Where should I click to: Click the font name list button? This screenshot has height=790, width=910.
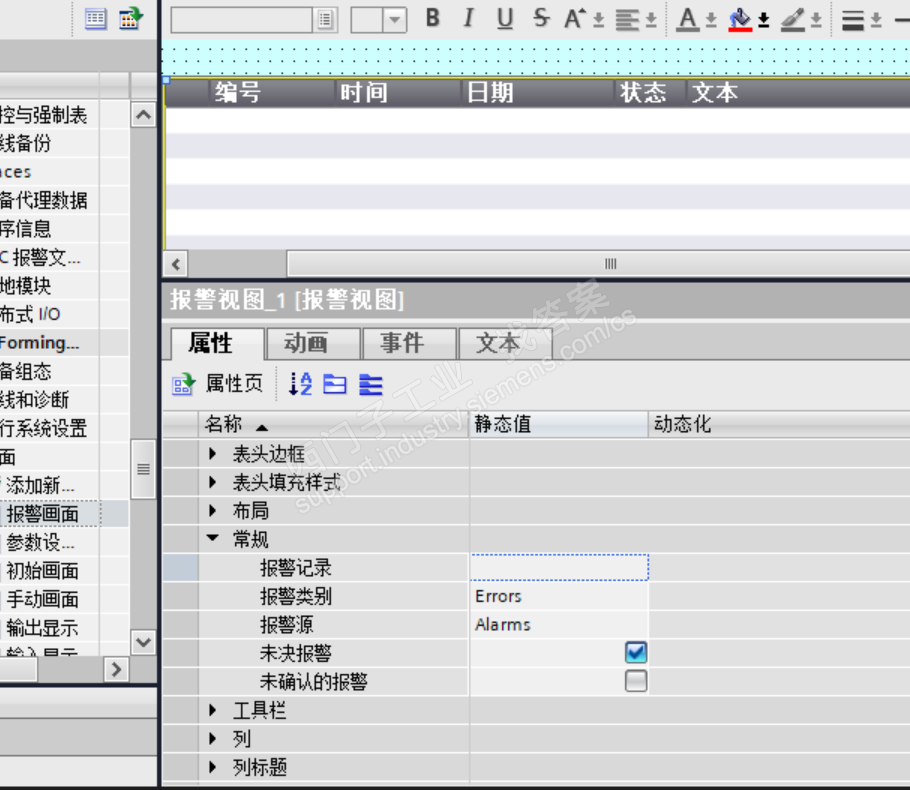[325, 20]
